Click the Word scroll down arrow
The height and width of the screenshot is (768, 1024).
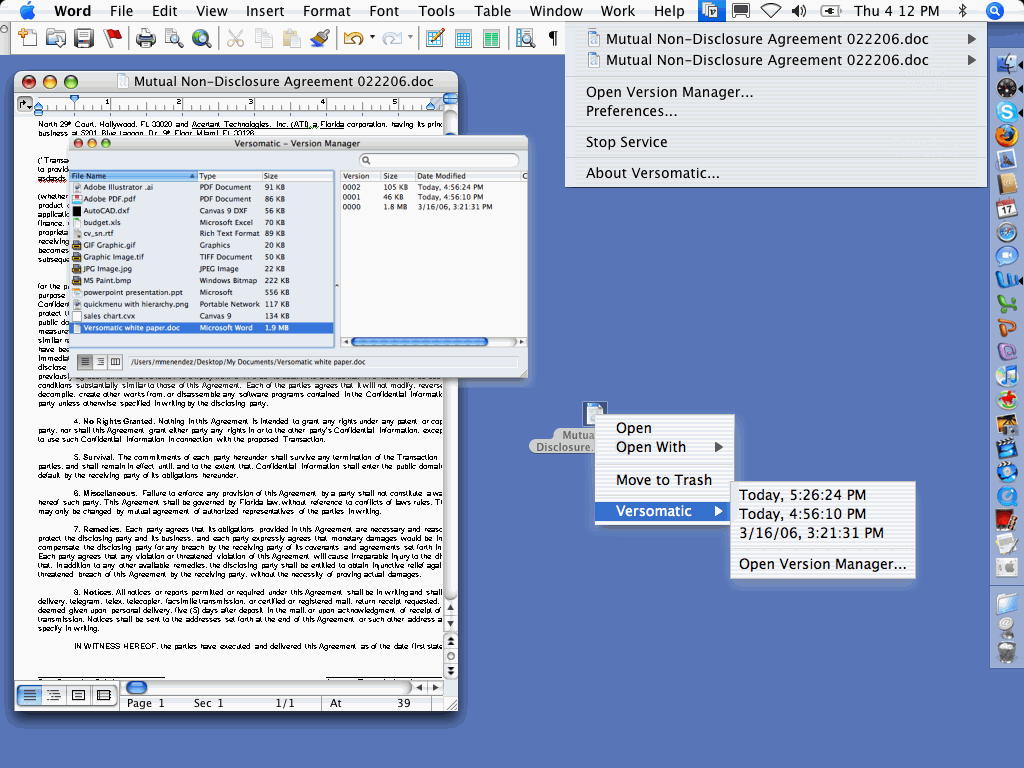click(x=450, y=623)
